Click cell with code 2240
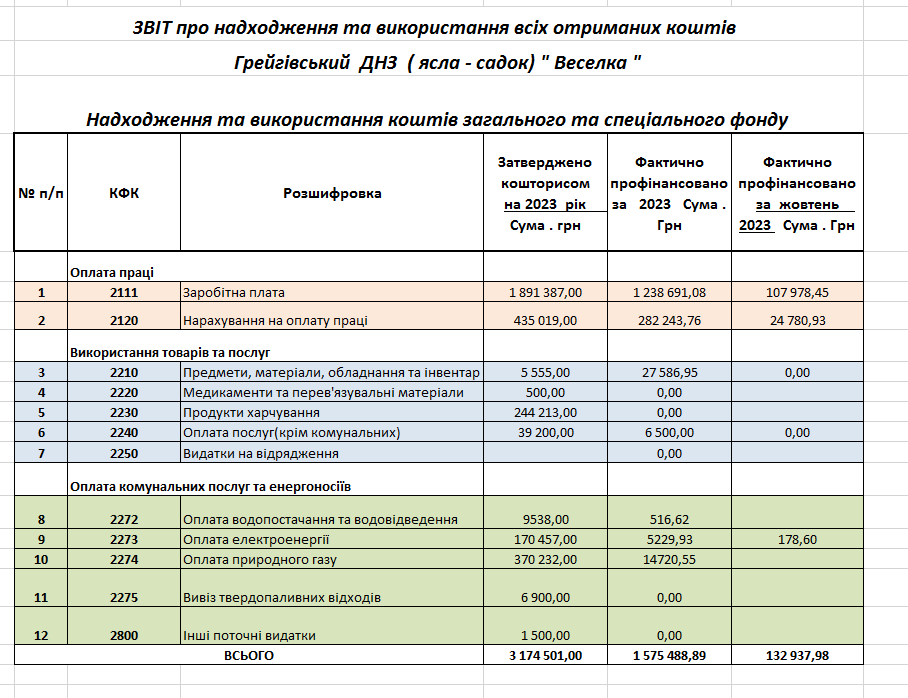Viewport: 908px width, 698px height. click(x=124, y=433)
